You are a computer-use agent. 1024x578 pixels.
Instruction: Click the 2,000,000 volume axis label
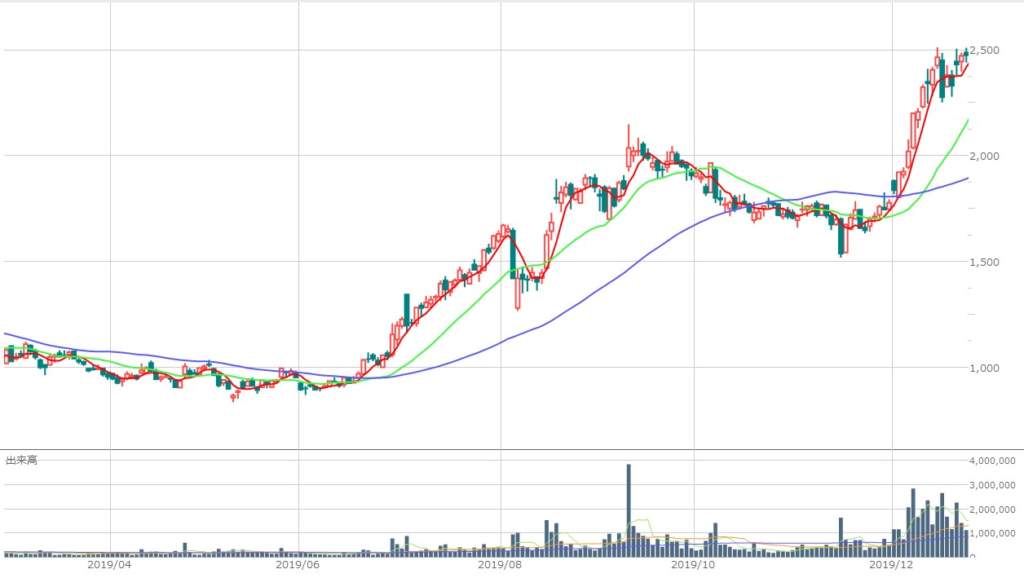(992, 509)
